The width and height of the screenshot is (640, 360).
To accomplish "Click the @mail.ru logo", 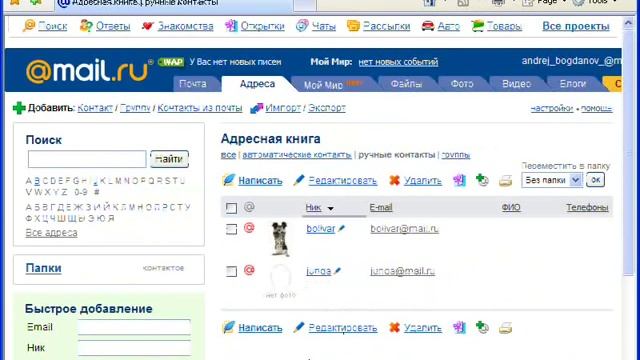I will 87,70.
